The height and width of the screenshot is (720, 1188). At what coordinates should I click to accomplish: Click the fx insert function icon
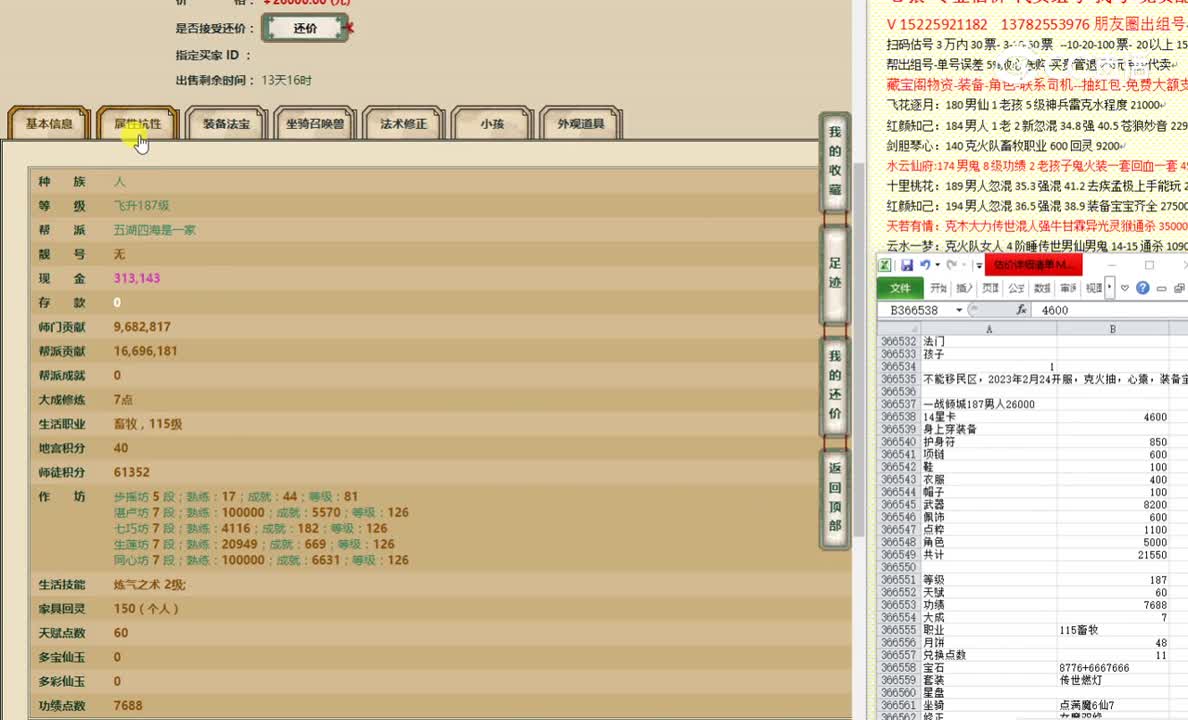coord(1021,310)
